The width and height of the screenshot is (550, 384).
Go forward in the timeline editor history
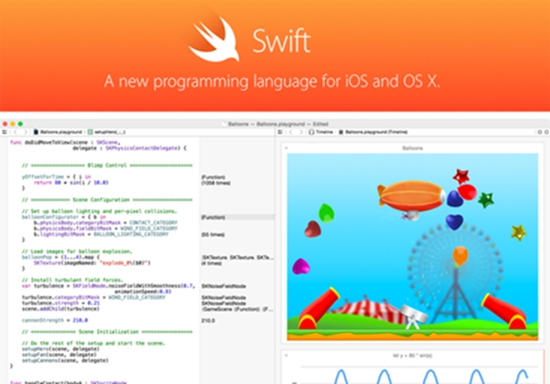301,132
